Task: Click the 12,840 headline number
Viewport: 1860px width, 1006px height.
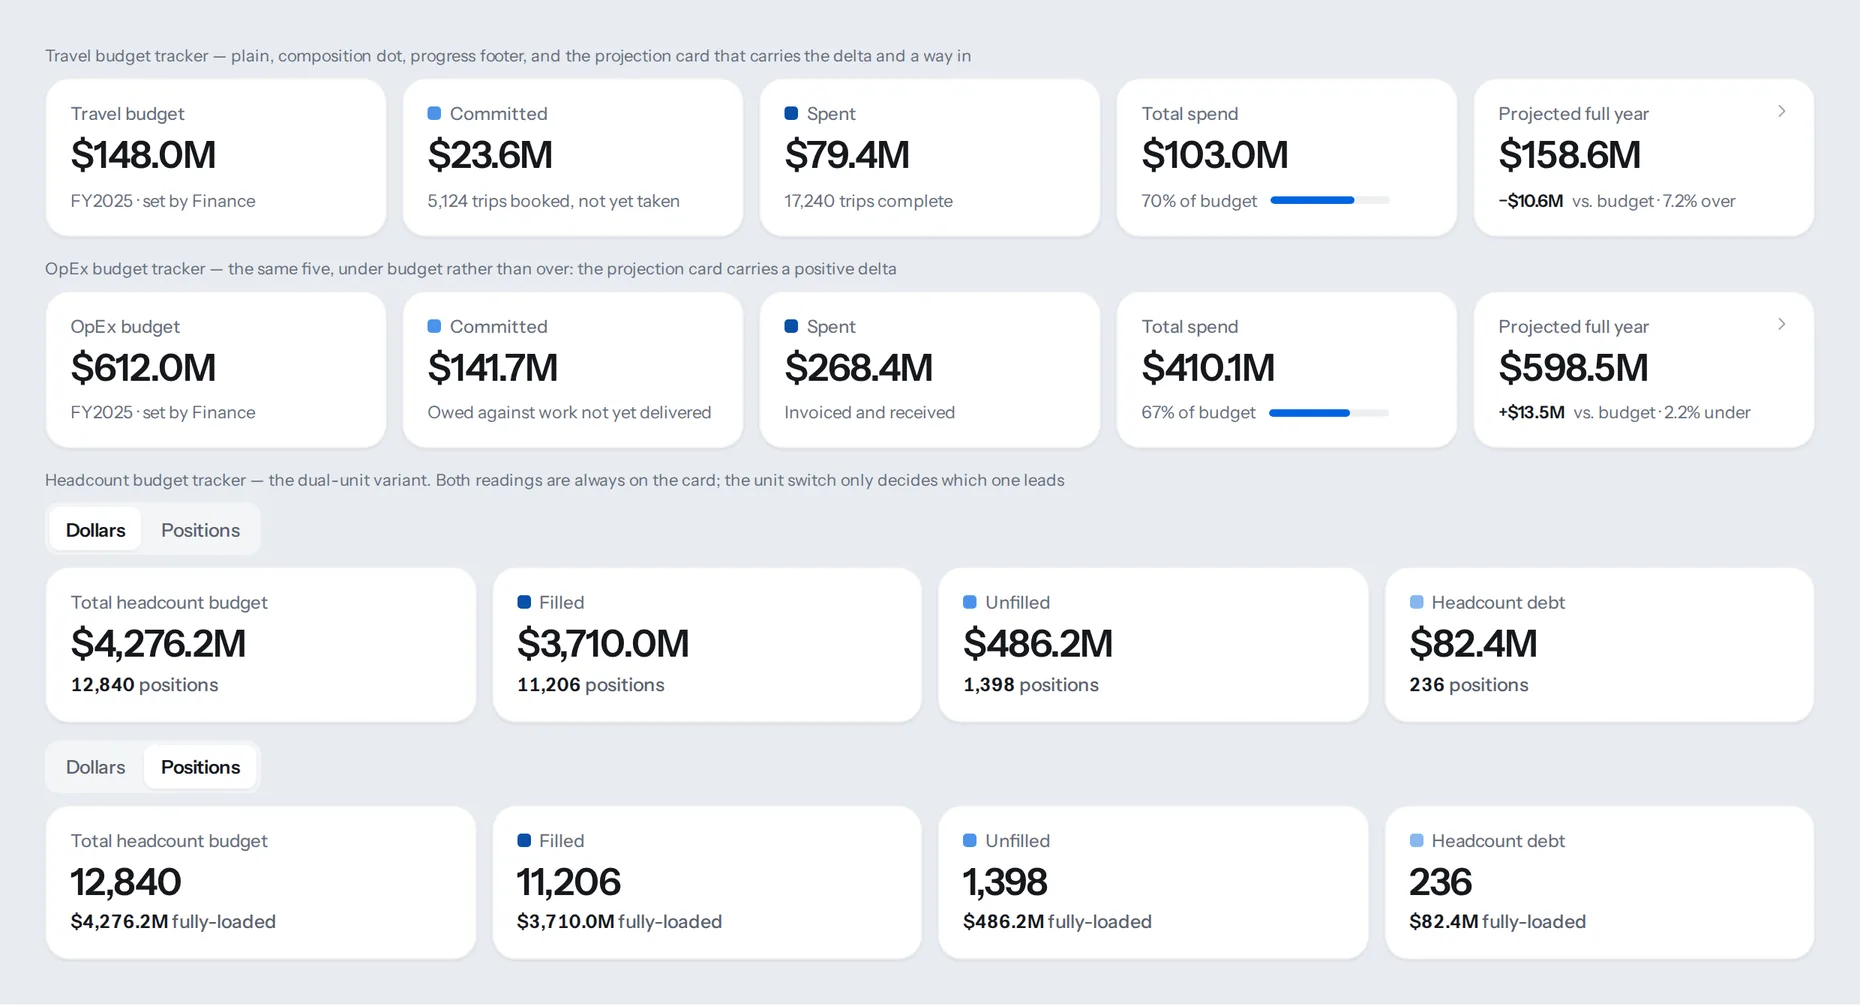Action: [x=125, y=882]
